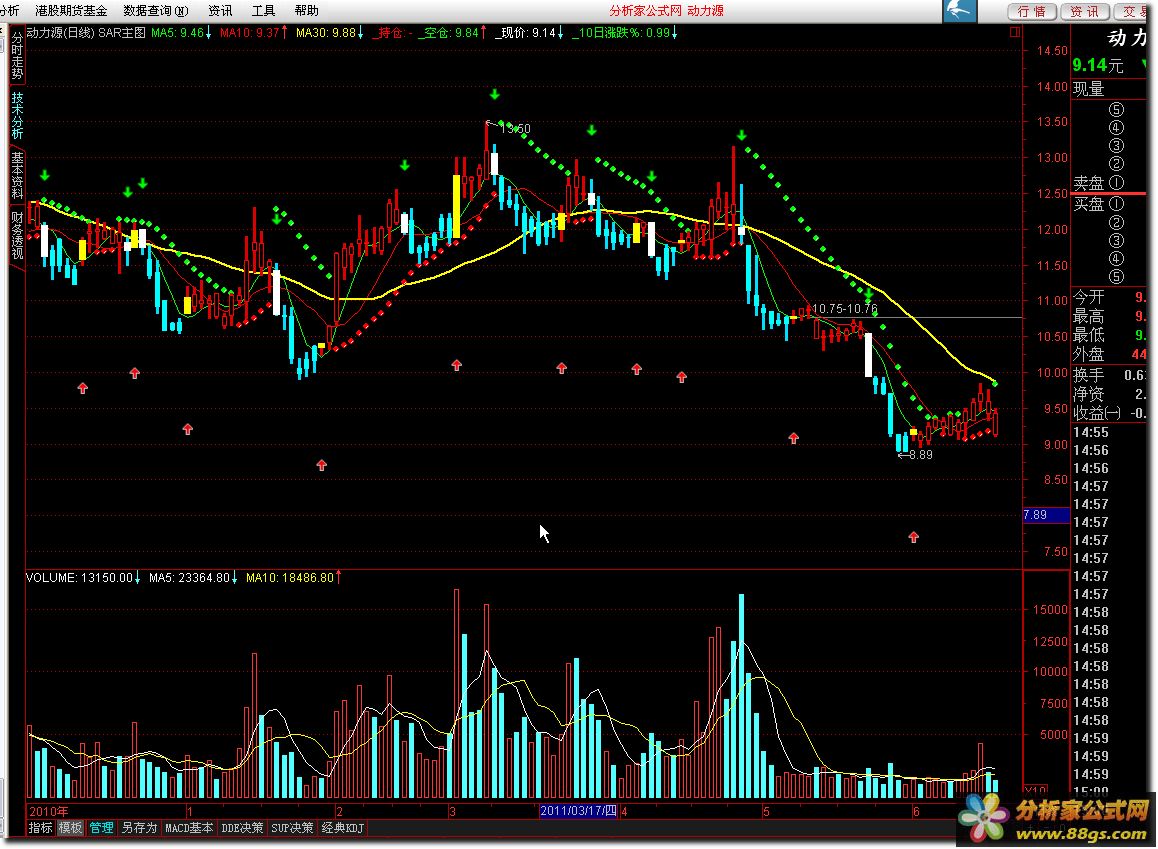Click the MA30: 9.88 indicator label
1158x849 pixels.
coord(329,32)
